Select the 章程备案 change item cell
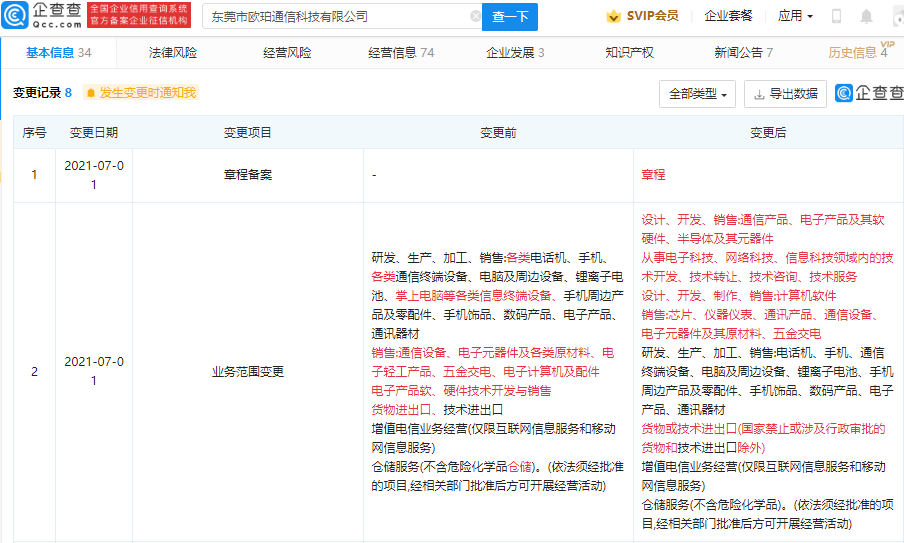This screenshot has height=543, width=904. click(x=248, y=175)
